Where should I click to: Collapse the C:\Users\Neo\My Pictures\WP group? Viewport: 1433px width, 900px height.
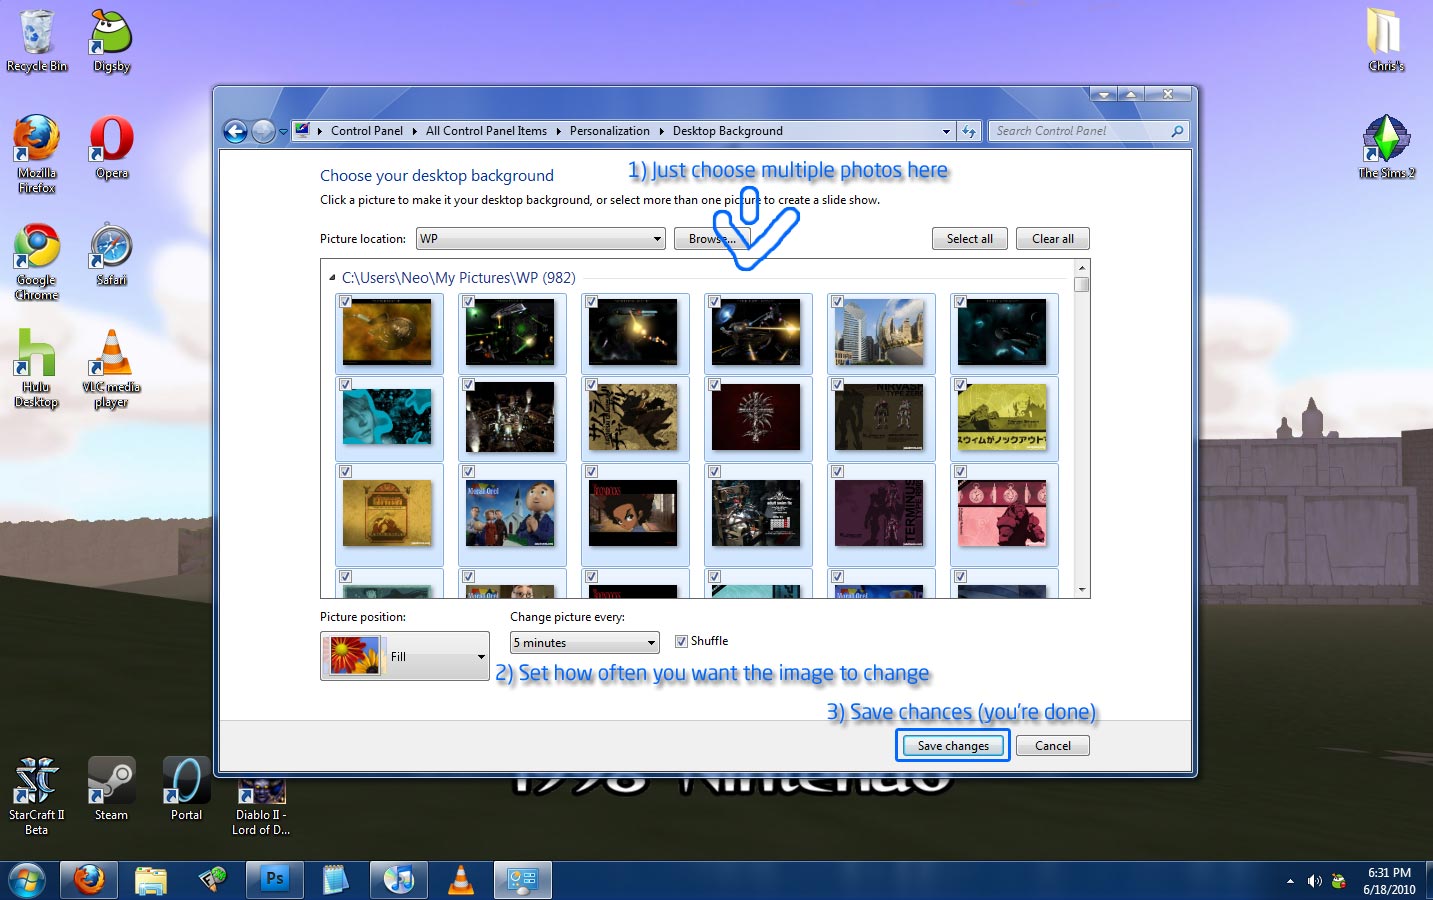(x=332, y=278)
